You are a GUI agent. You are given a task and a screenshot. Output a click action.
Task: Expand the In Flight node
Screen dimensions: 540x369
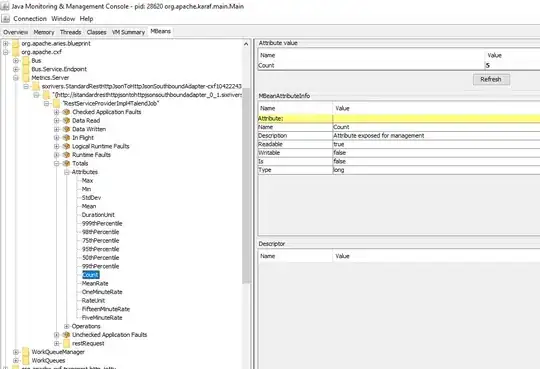pos(56,138)
